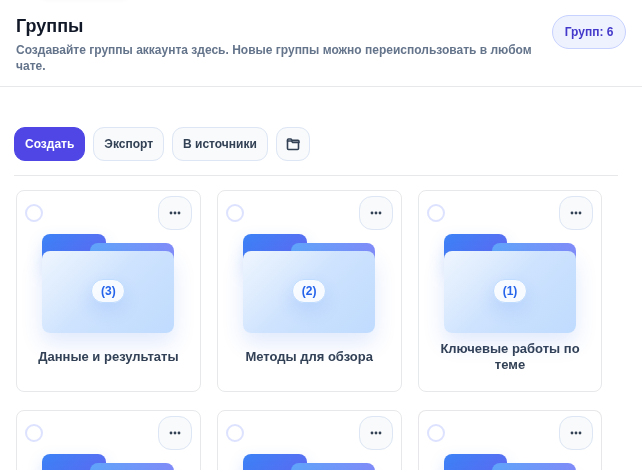Select the Ключевые работы по теме checkbox
The height and width of the screenshot is (470, 642).
click(x=436, y=213)
